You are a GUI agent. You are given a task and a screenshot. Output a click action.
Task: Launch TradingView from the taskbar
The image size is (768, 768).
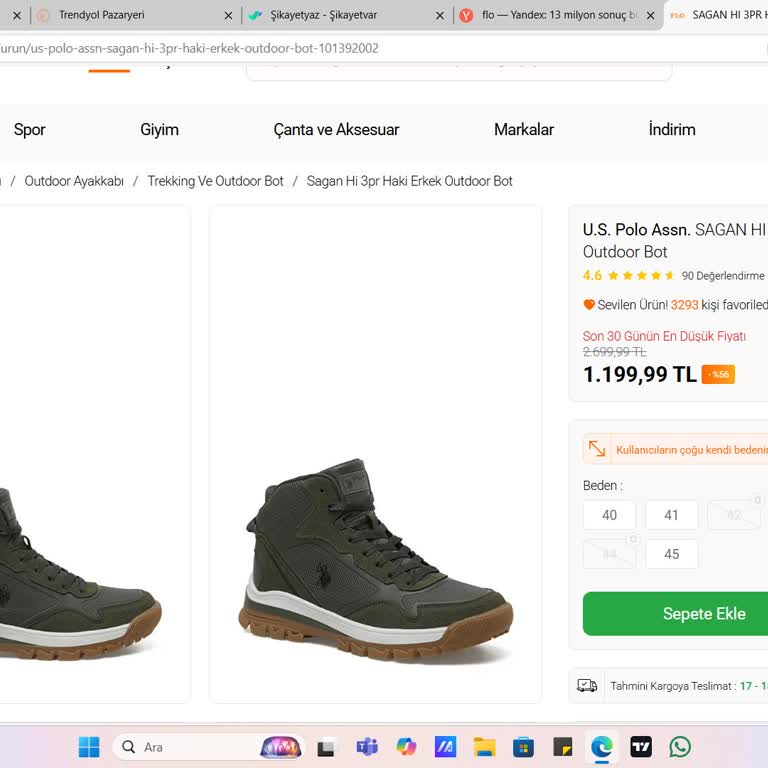pyautogui.click(x=641, y=747)
